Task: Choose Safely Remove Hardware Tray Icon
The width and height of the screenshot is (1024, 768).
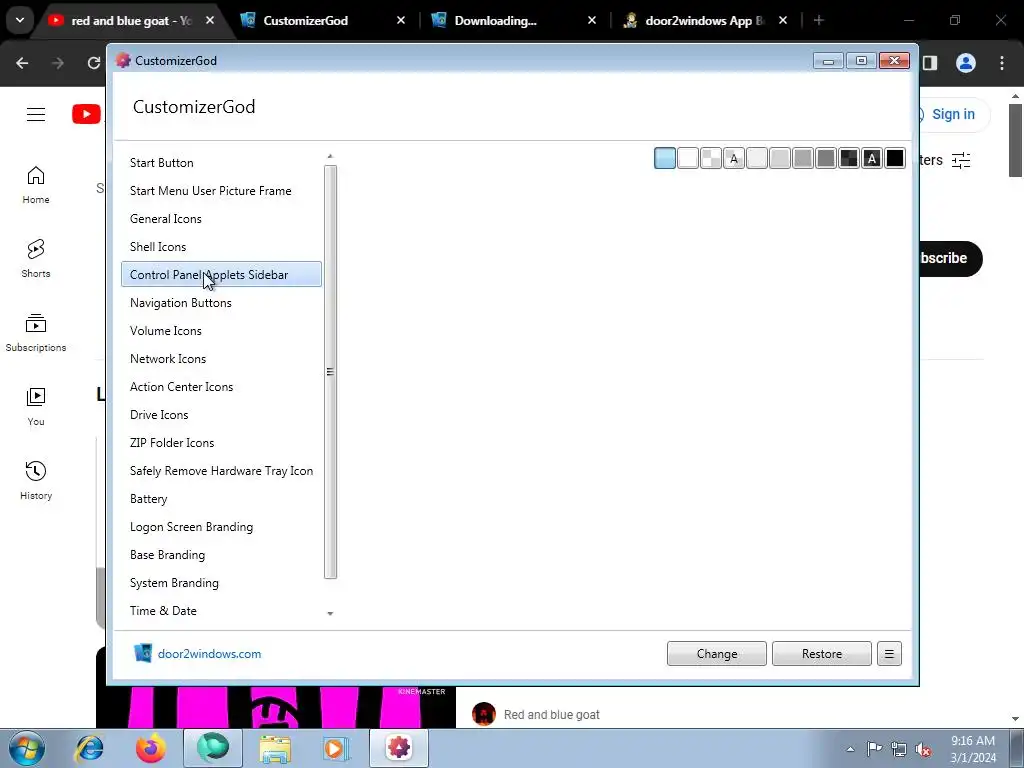Action: (221, 471)
